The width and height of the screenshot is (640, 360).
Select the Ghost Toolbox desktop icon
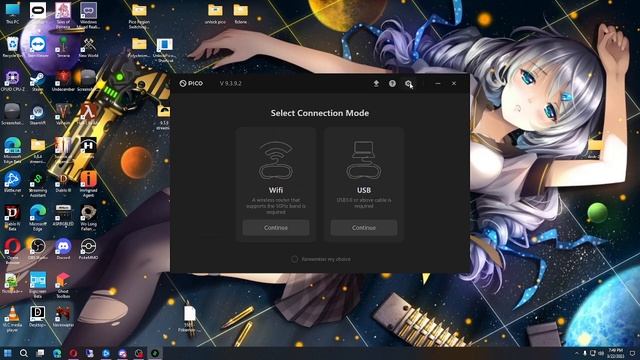pyautogui.click(x=63, y=285)
